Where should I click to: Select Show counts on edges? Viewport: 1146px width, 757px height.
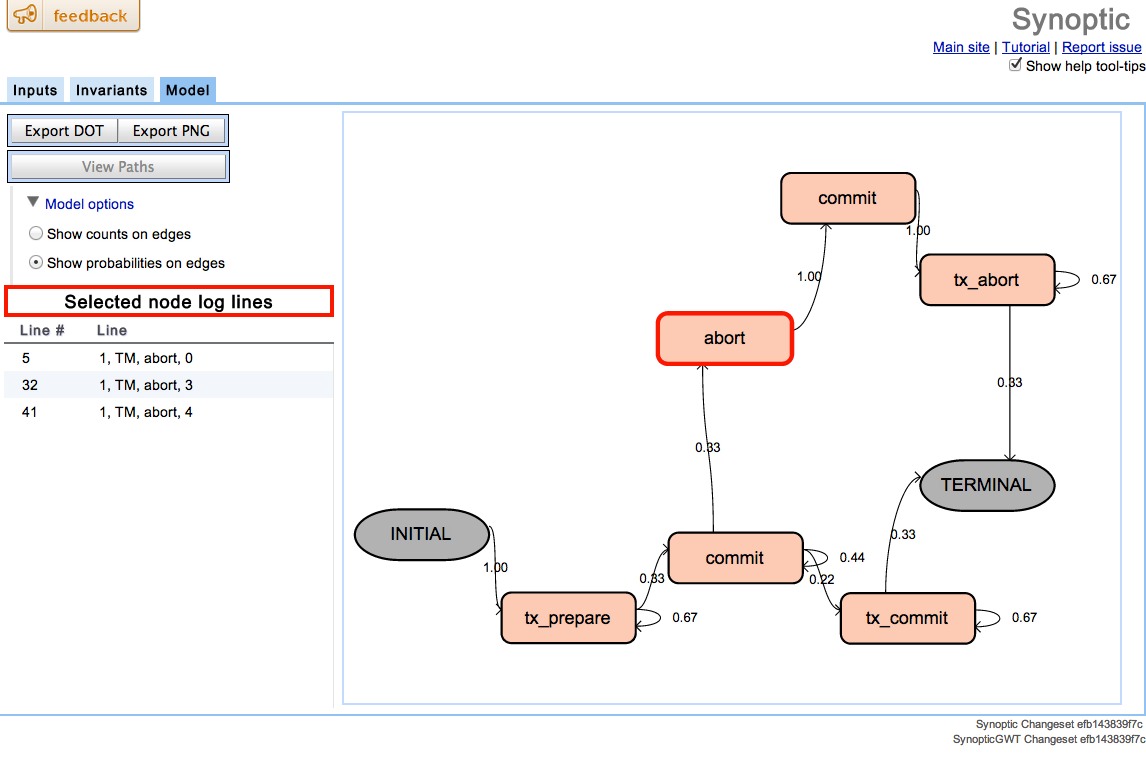(36, 233)
